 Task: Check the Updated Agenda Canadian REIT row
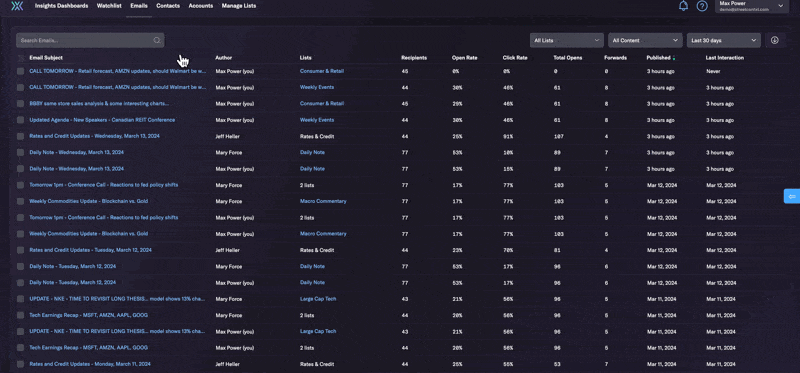[20, 120]
